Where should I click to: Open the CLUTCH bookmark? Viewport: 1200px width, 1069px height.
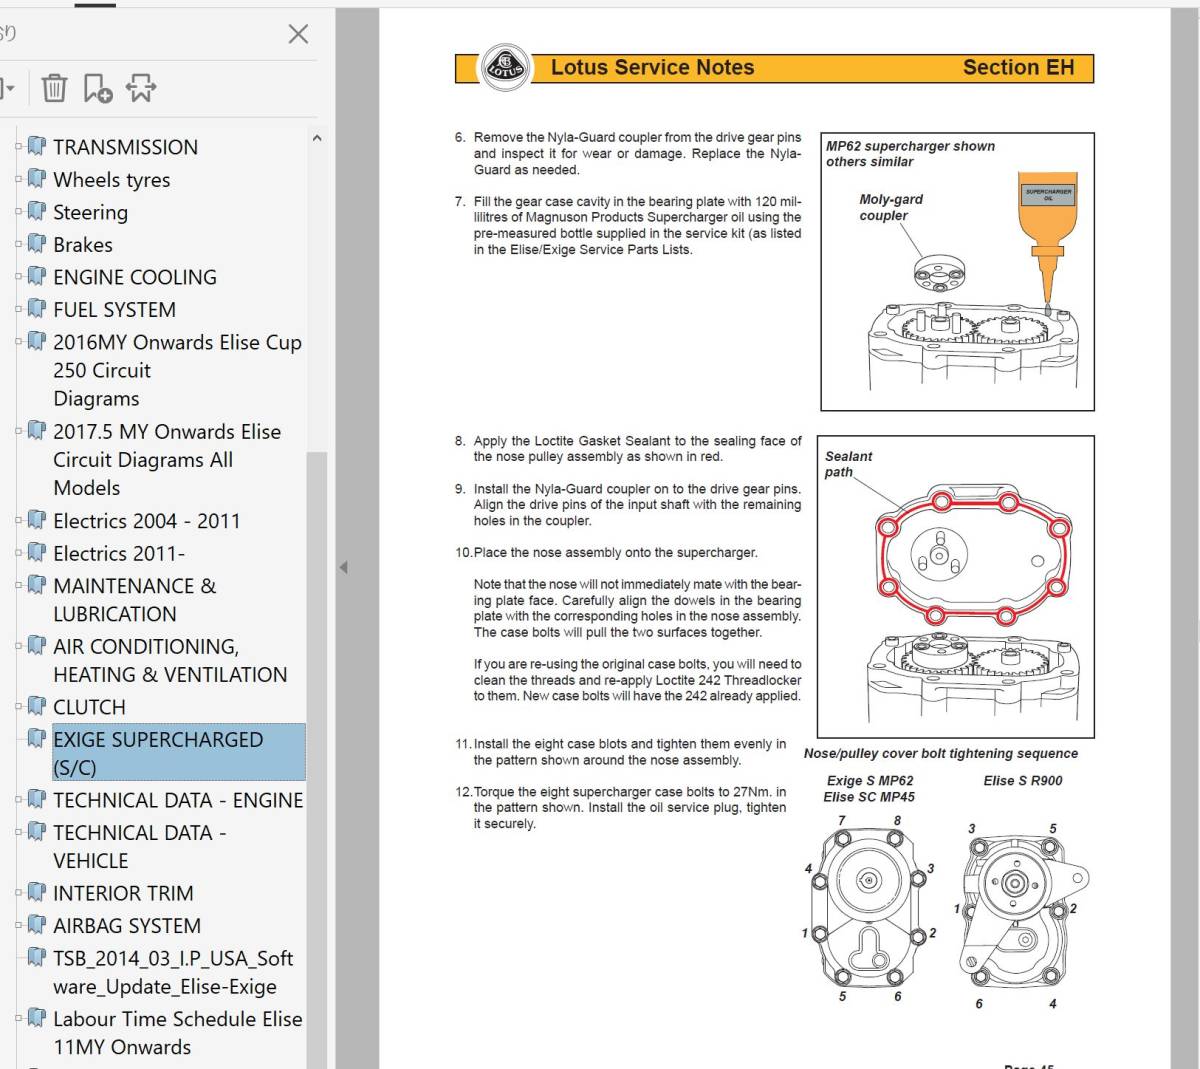89,707
